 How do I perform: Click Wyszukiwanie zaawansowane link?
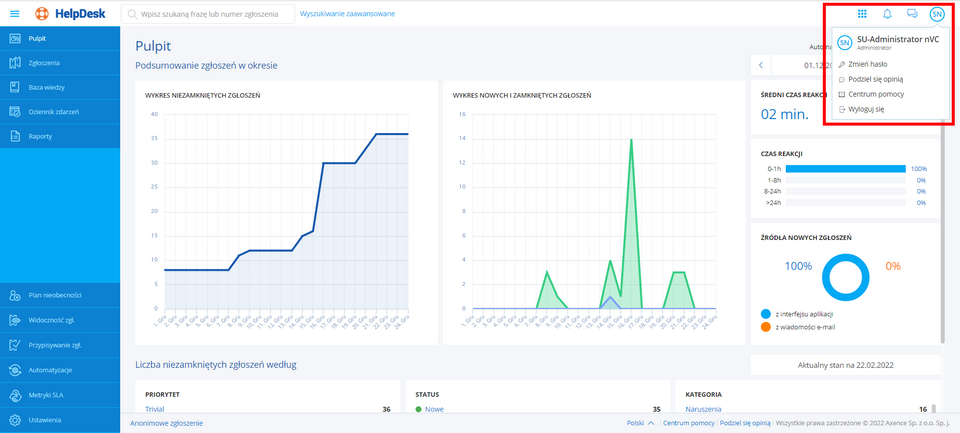347,14
